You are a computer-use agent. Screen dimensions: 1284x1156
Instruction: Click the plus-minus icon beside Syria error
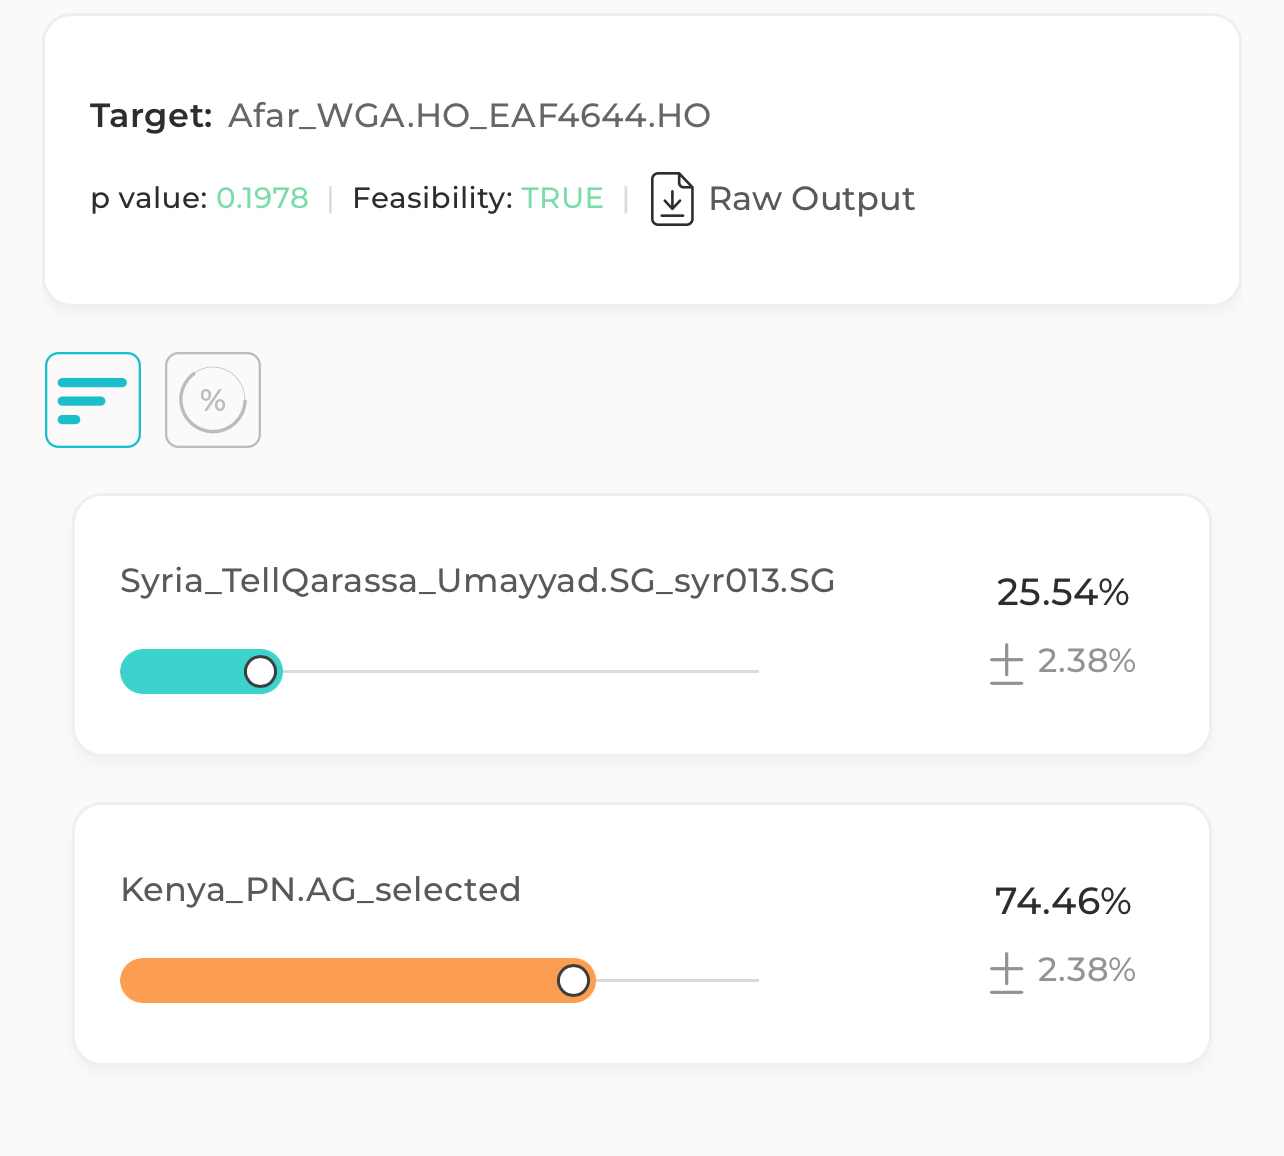click(1006, 664)
